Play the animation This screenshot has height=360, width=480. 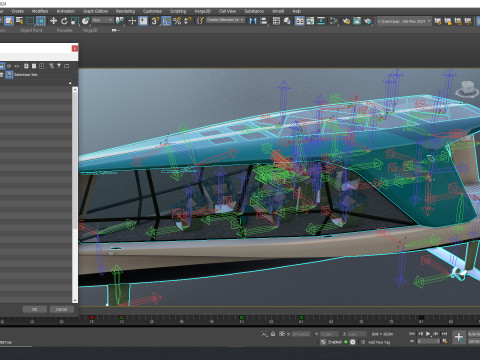click(x=428, y=334)
